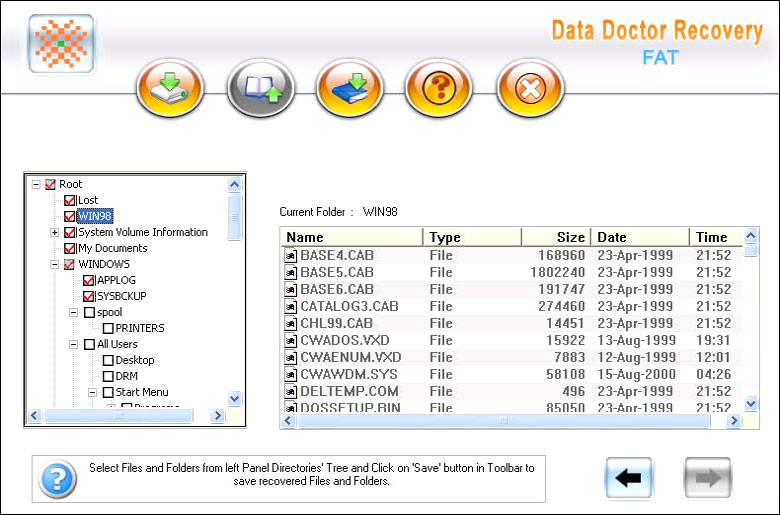Click the file list scroll right arrow
The height and width of the screenshot is (515, 780).
734,421
